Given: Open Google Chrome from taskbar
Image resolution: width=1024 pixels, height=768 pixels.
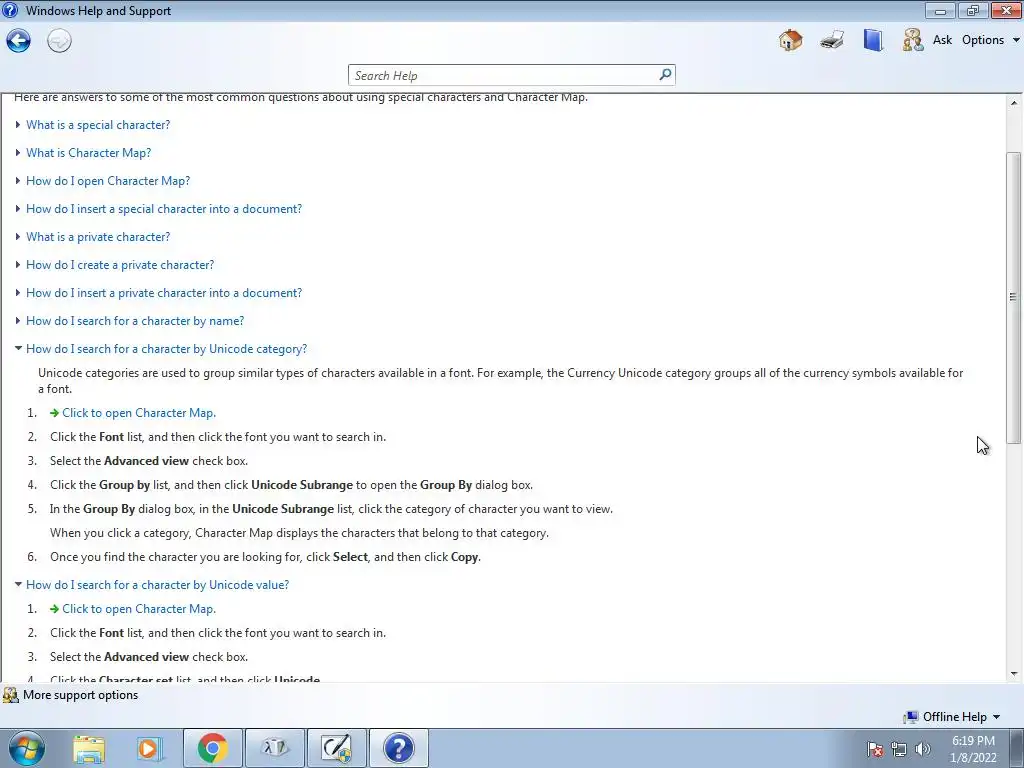Looking at the screenshot, I should click(213, 748).
